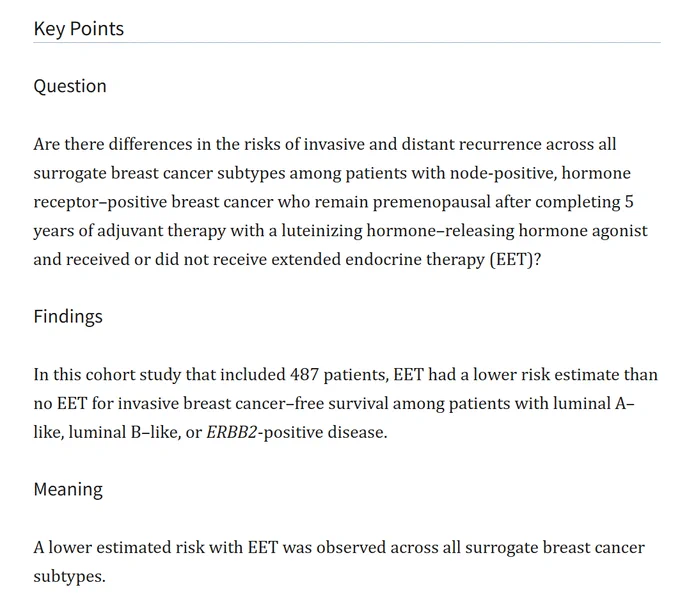Select the word premenopausal
Screen dimensions: 680x594
(431, 202)
